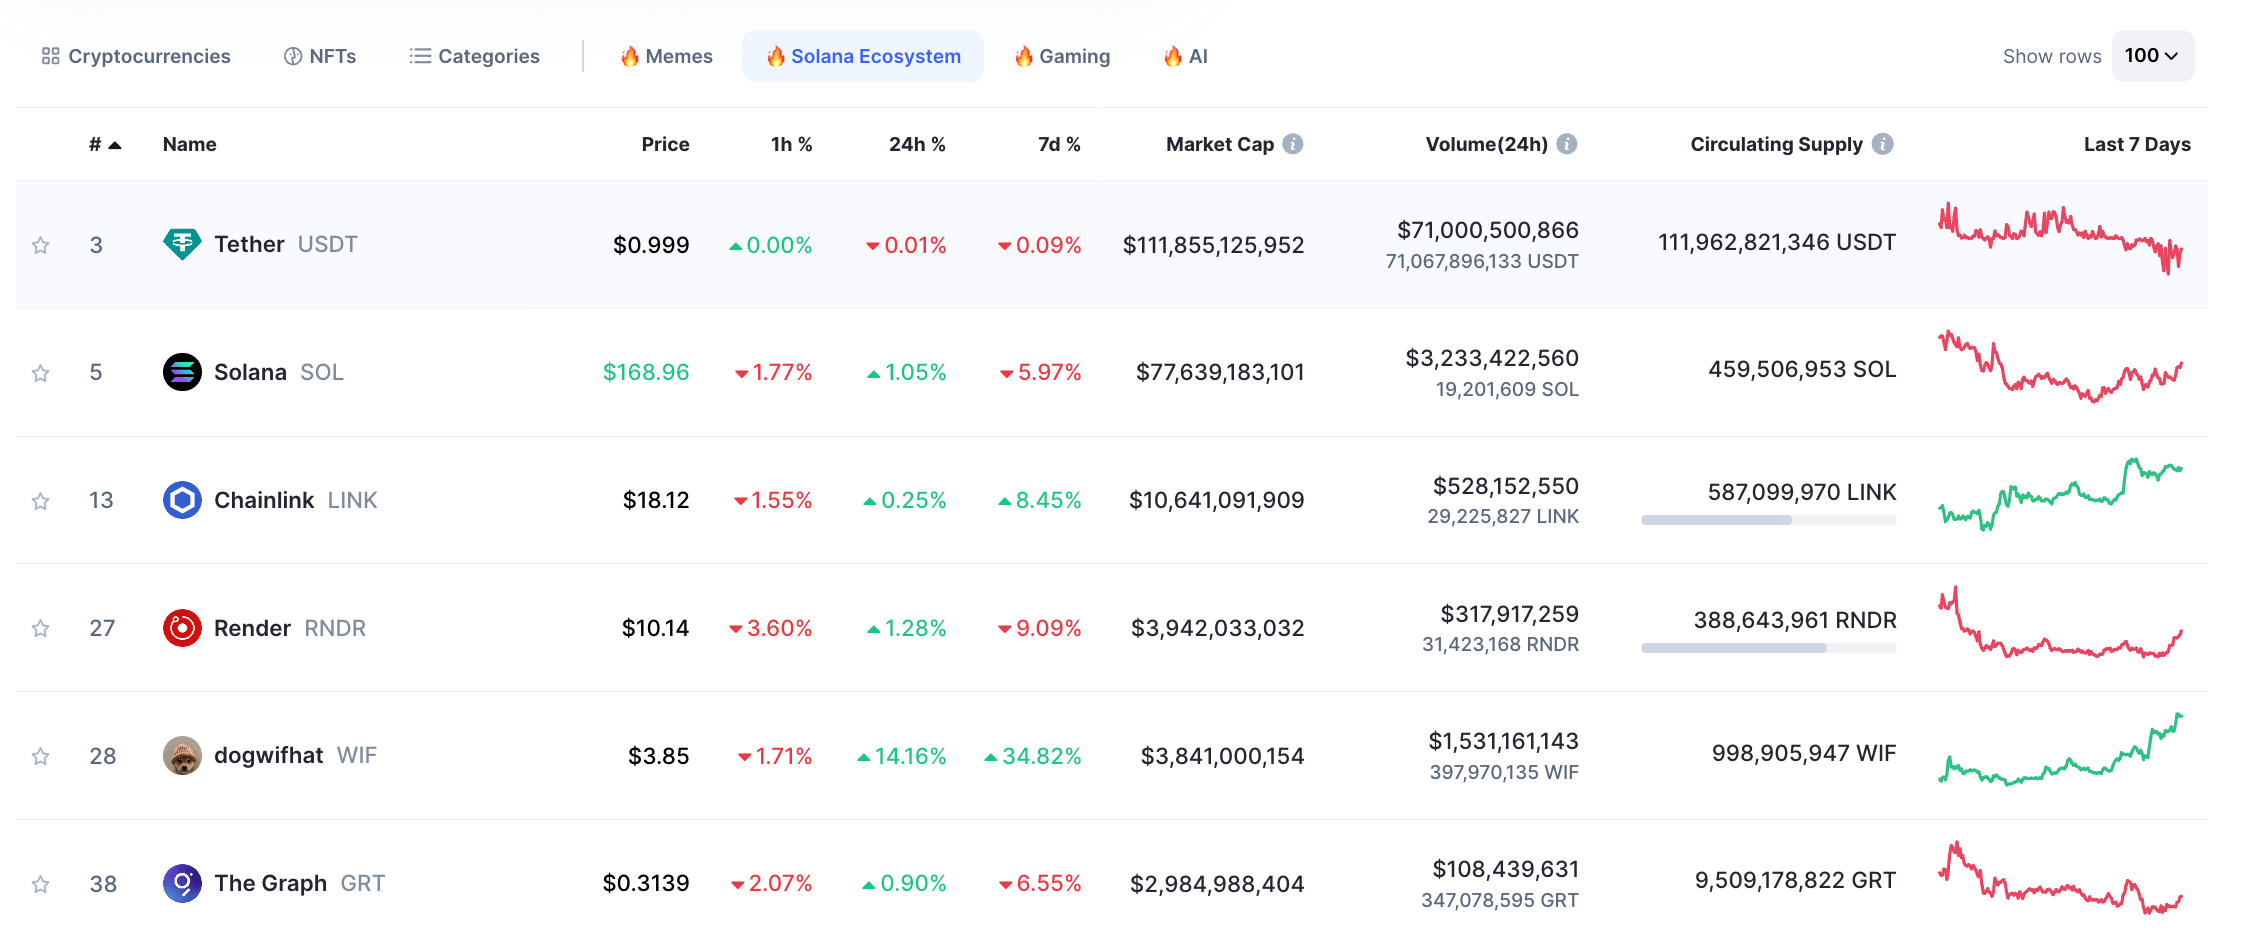Open the Show rows 100 dropdown
This screenshot has height=940, width=2250.
[x=2152, y=56]
